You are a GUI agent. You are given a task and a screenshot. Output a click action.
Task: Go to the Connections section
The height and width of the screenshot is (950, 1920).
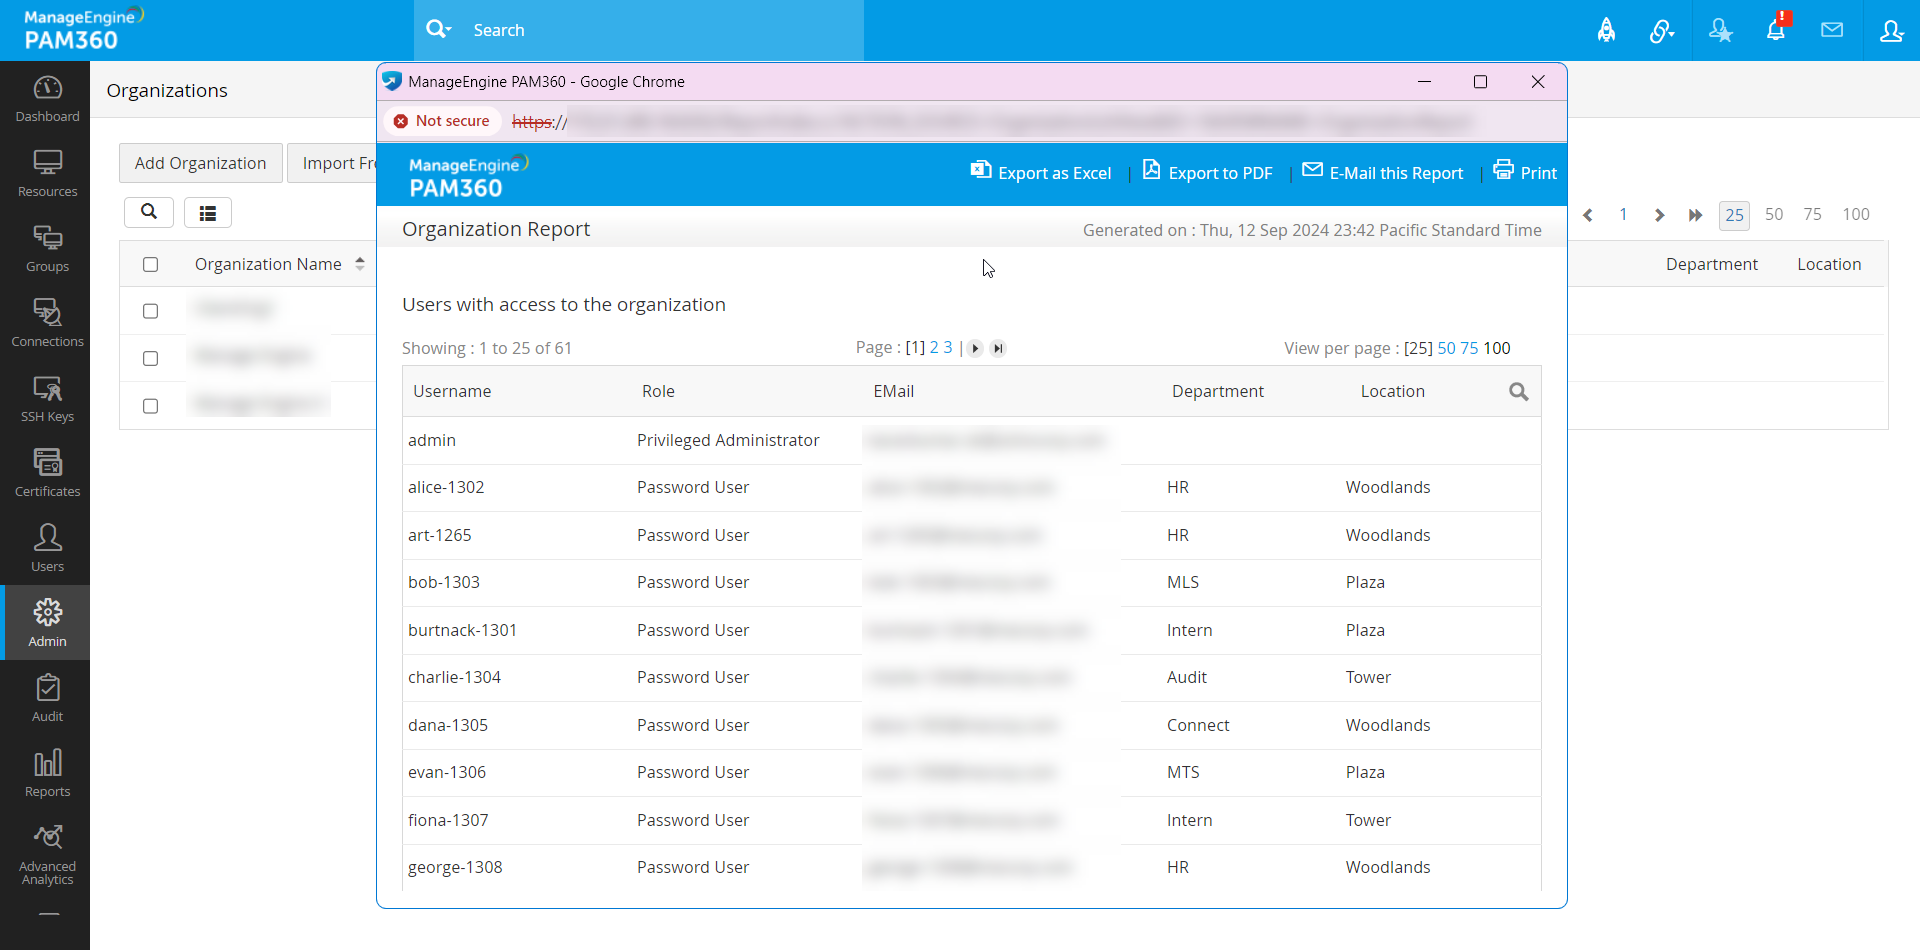point(46,321)
